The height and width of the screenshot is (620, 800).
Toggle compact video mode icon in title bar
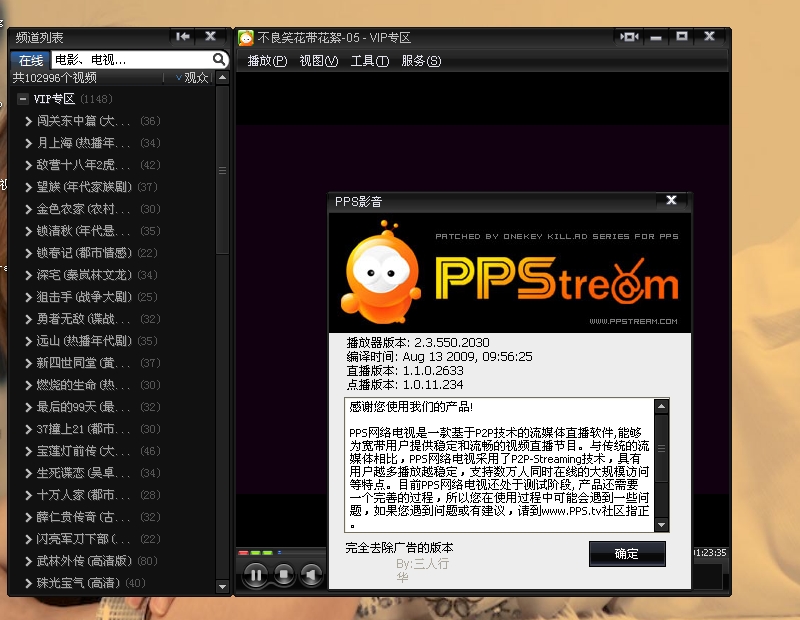pos(629,37)
